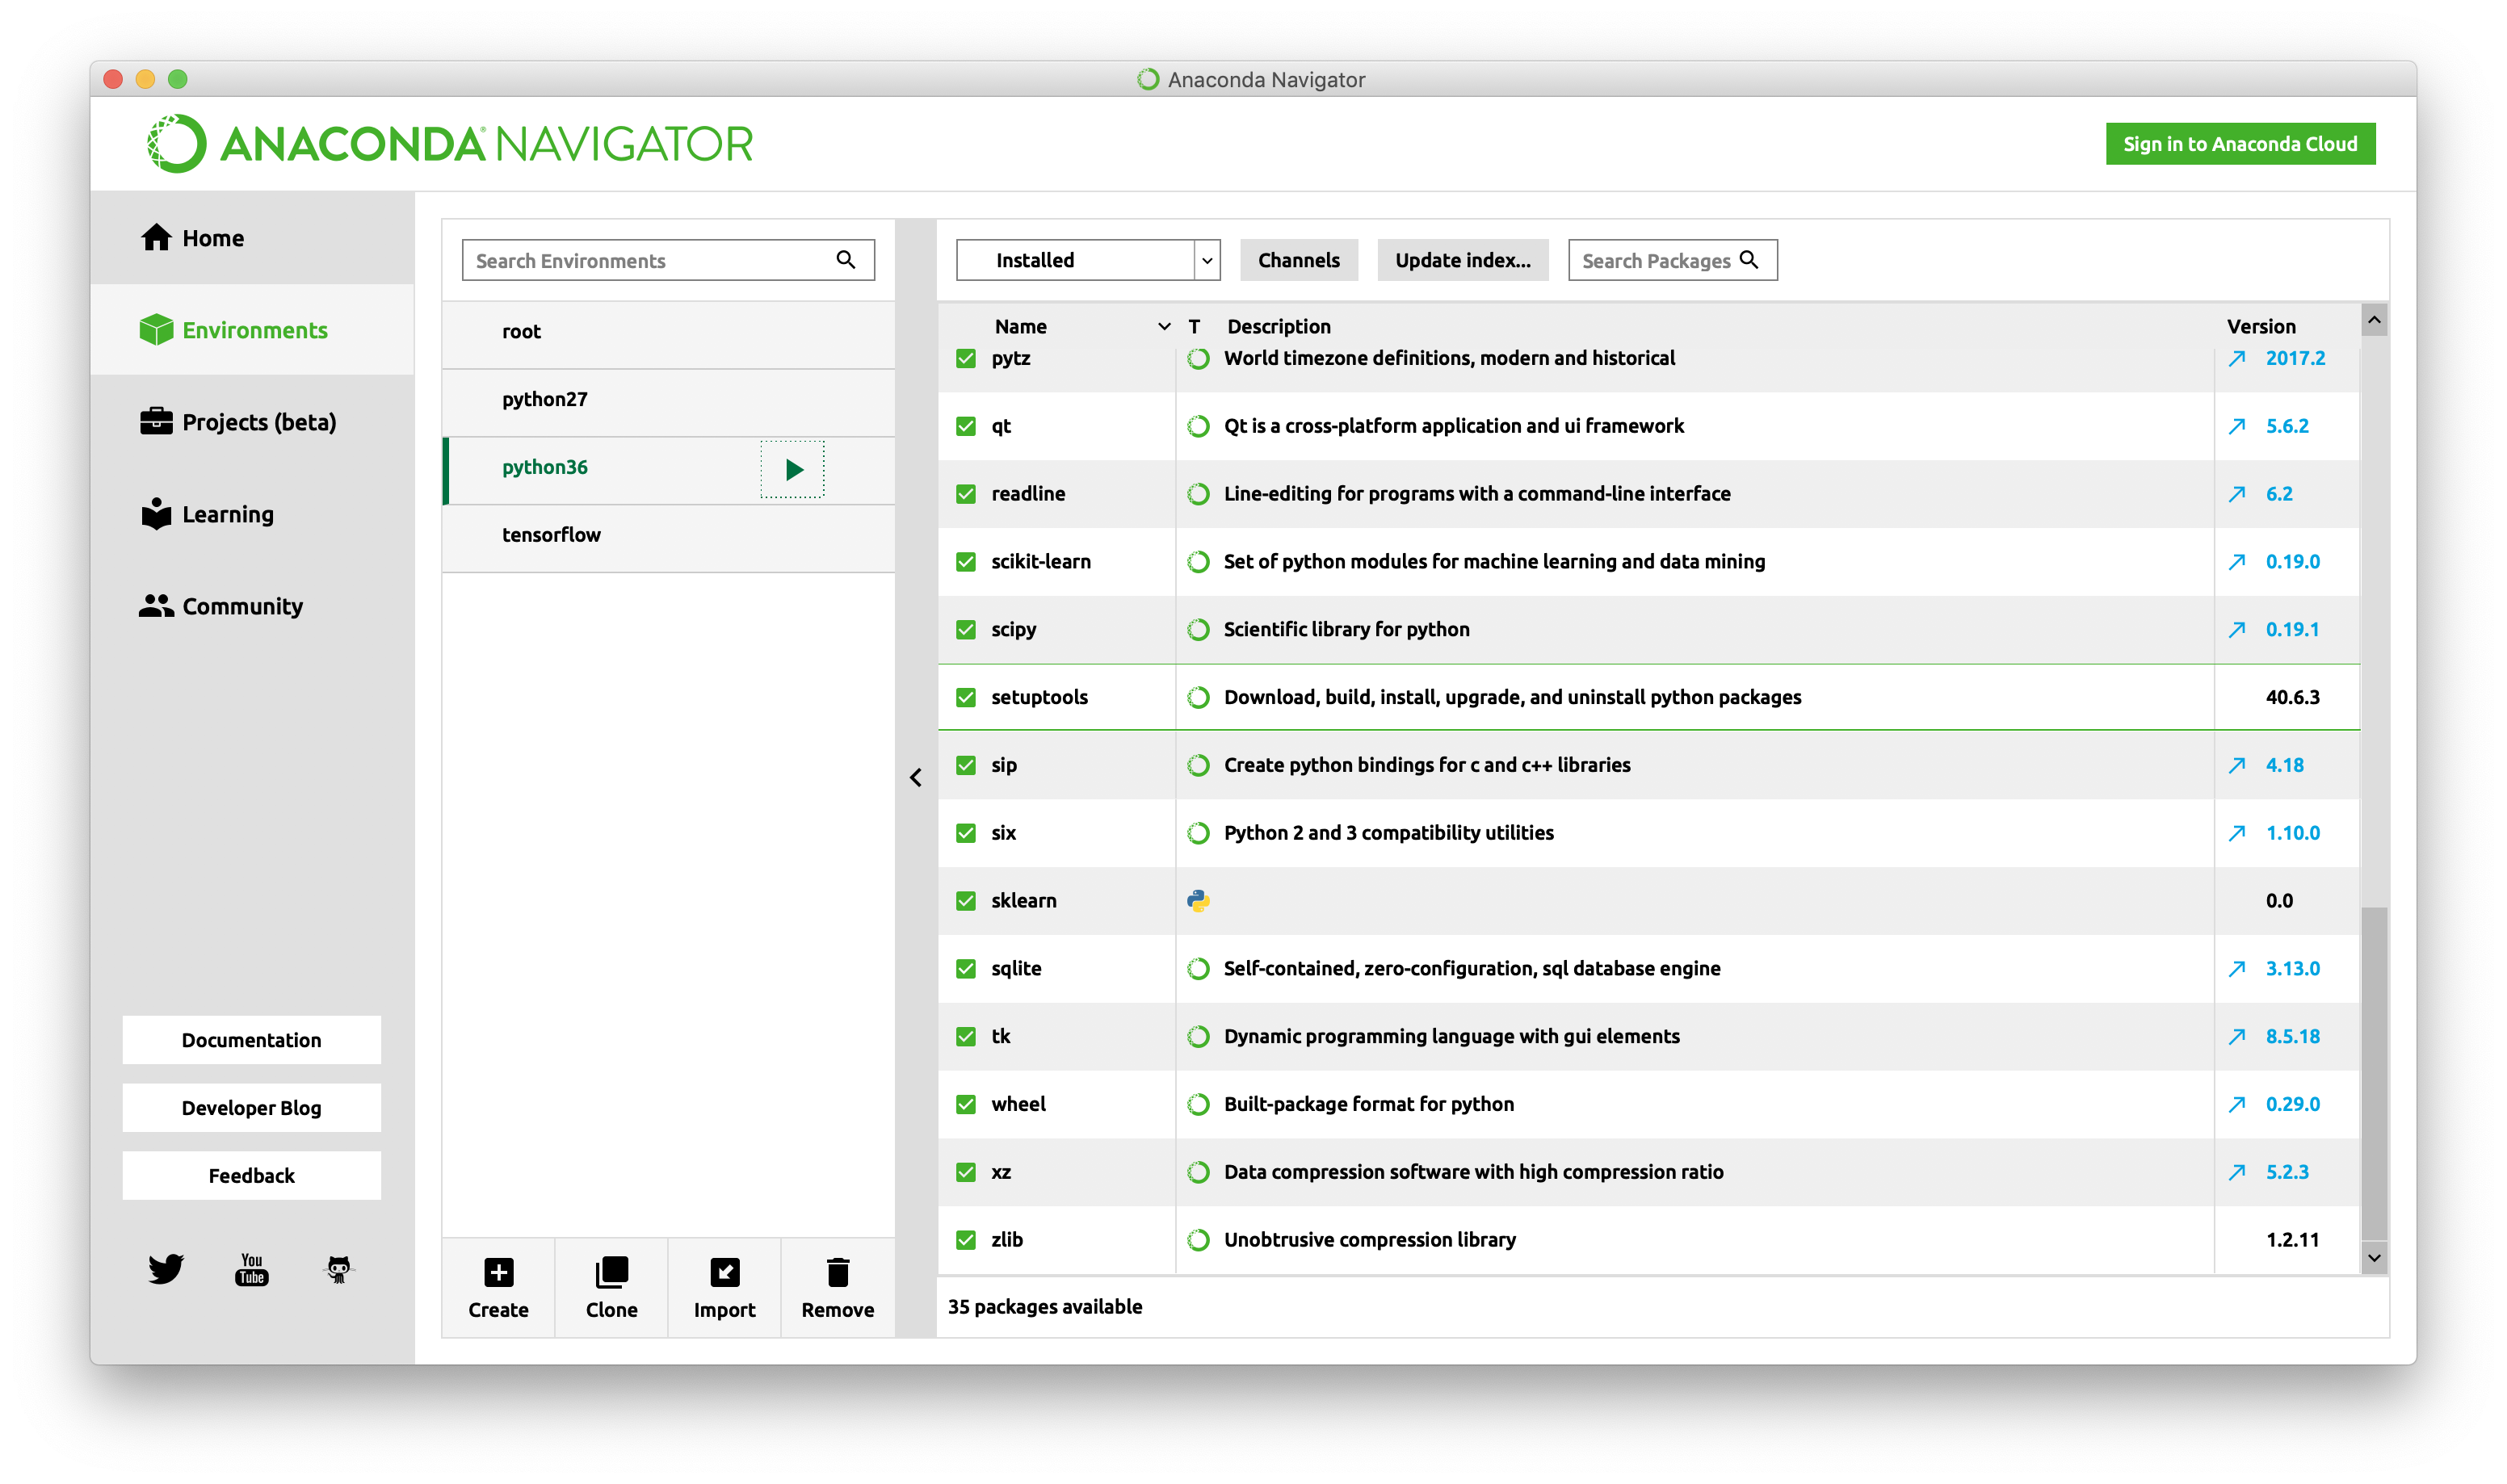
Task: Click the upgrade arrow for tk
Action: [x=2237, y=1037]
